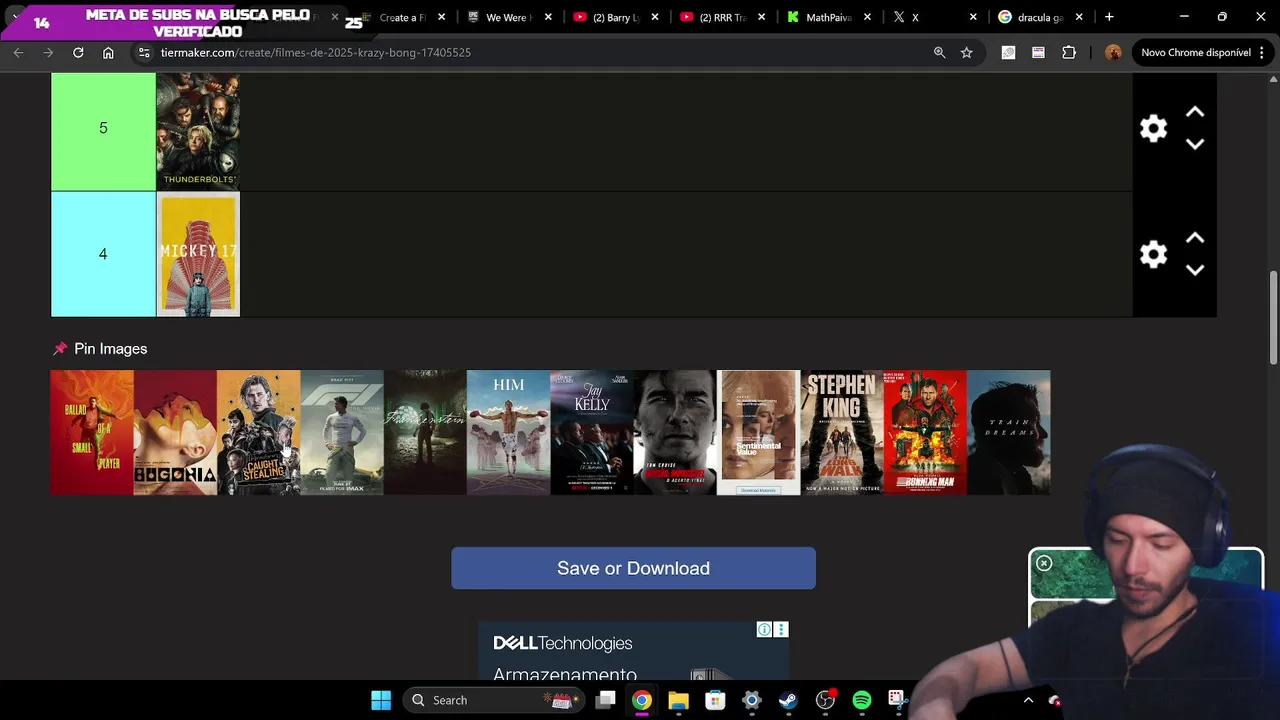Move tier 4 row up with arrow
This screenshot has height=720, width=1280.
[1194, 238]
